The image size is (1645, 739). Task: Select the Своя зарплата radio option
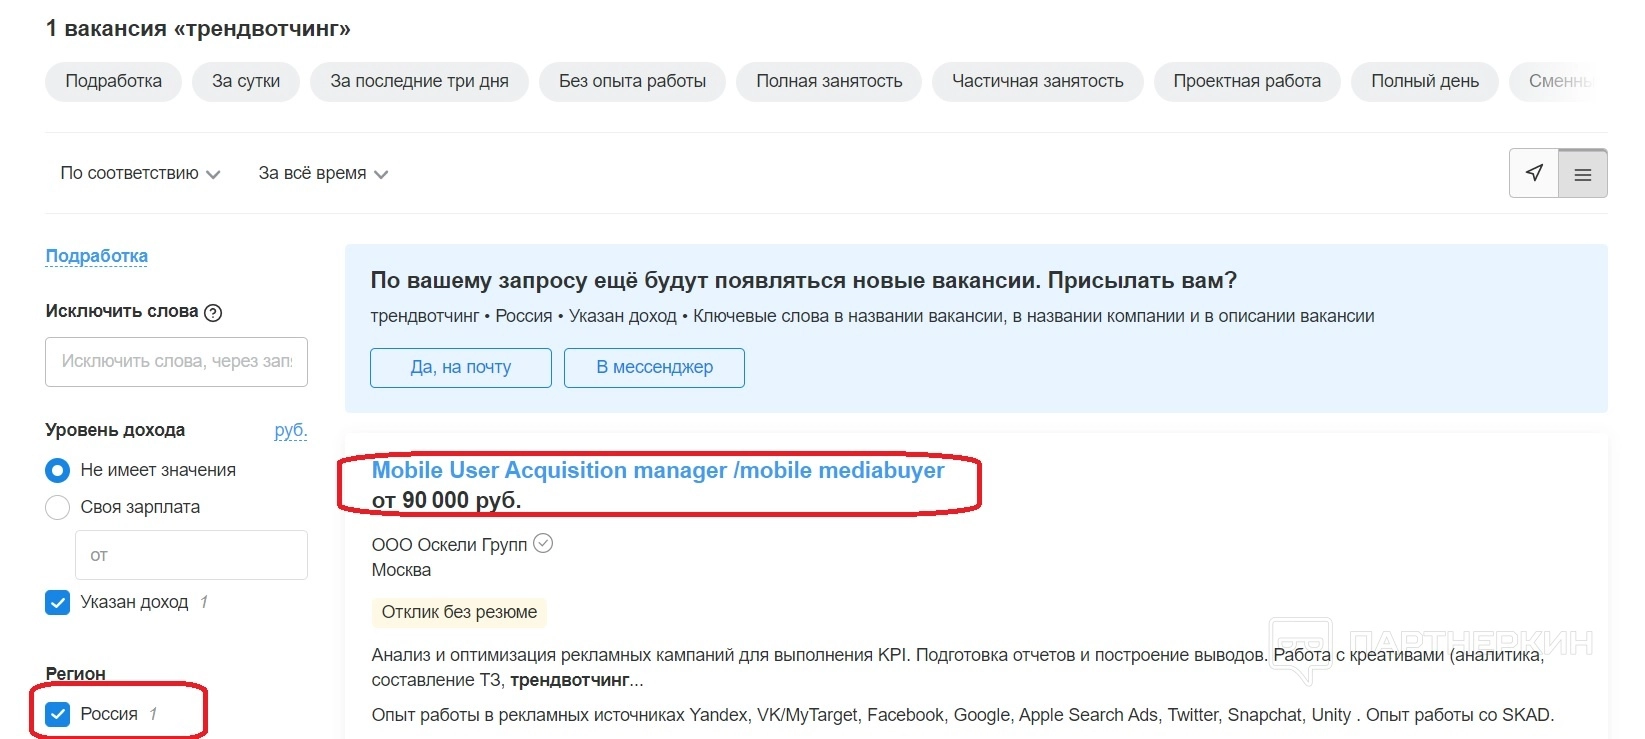click(58, 507)
